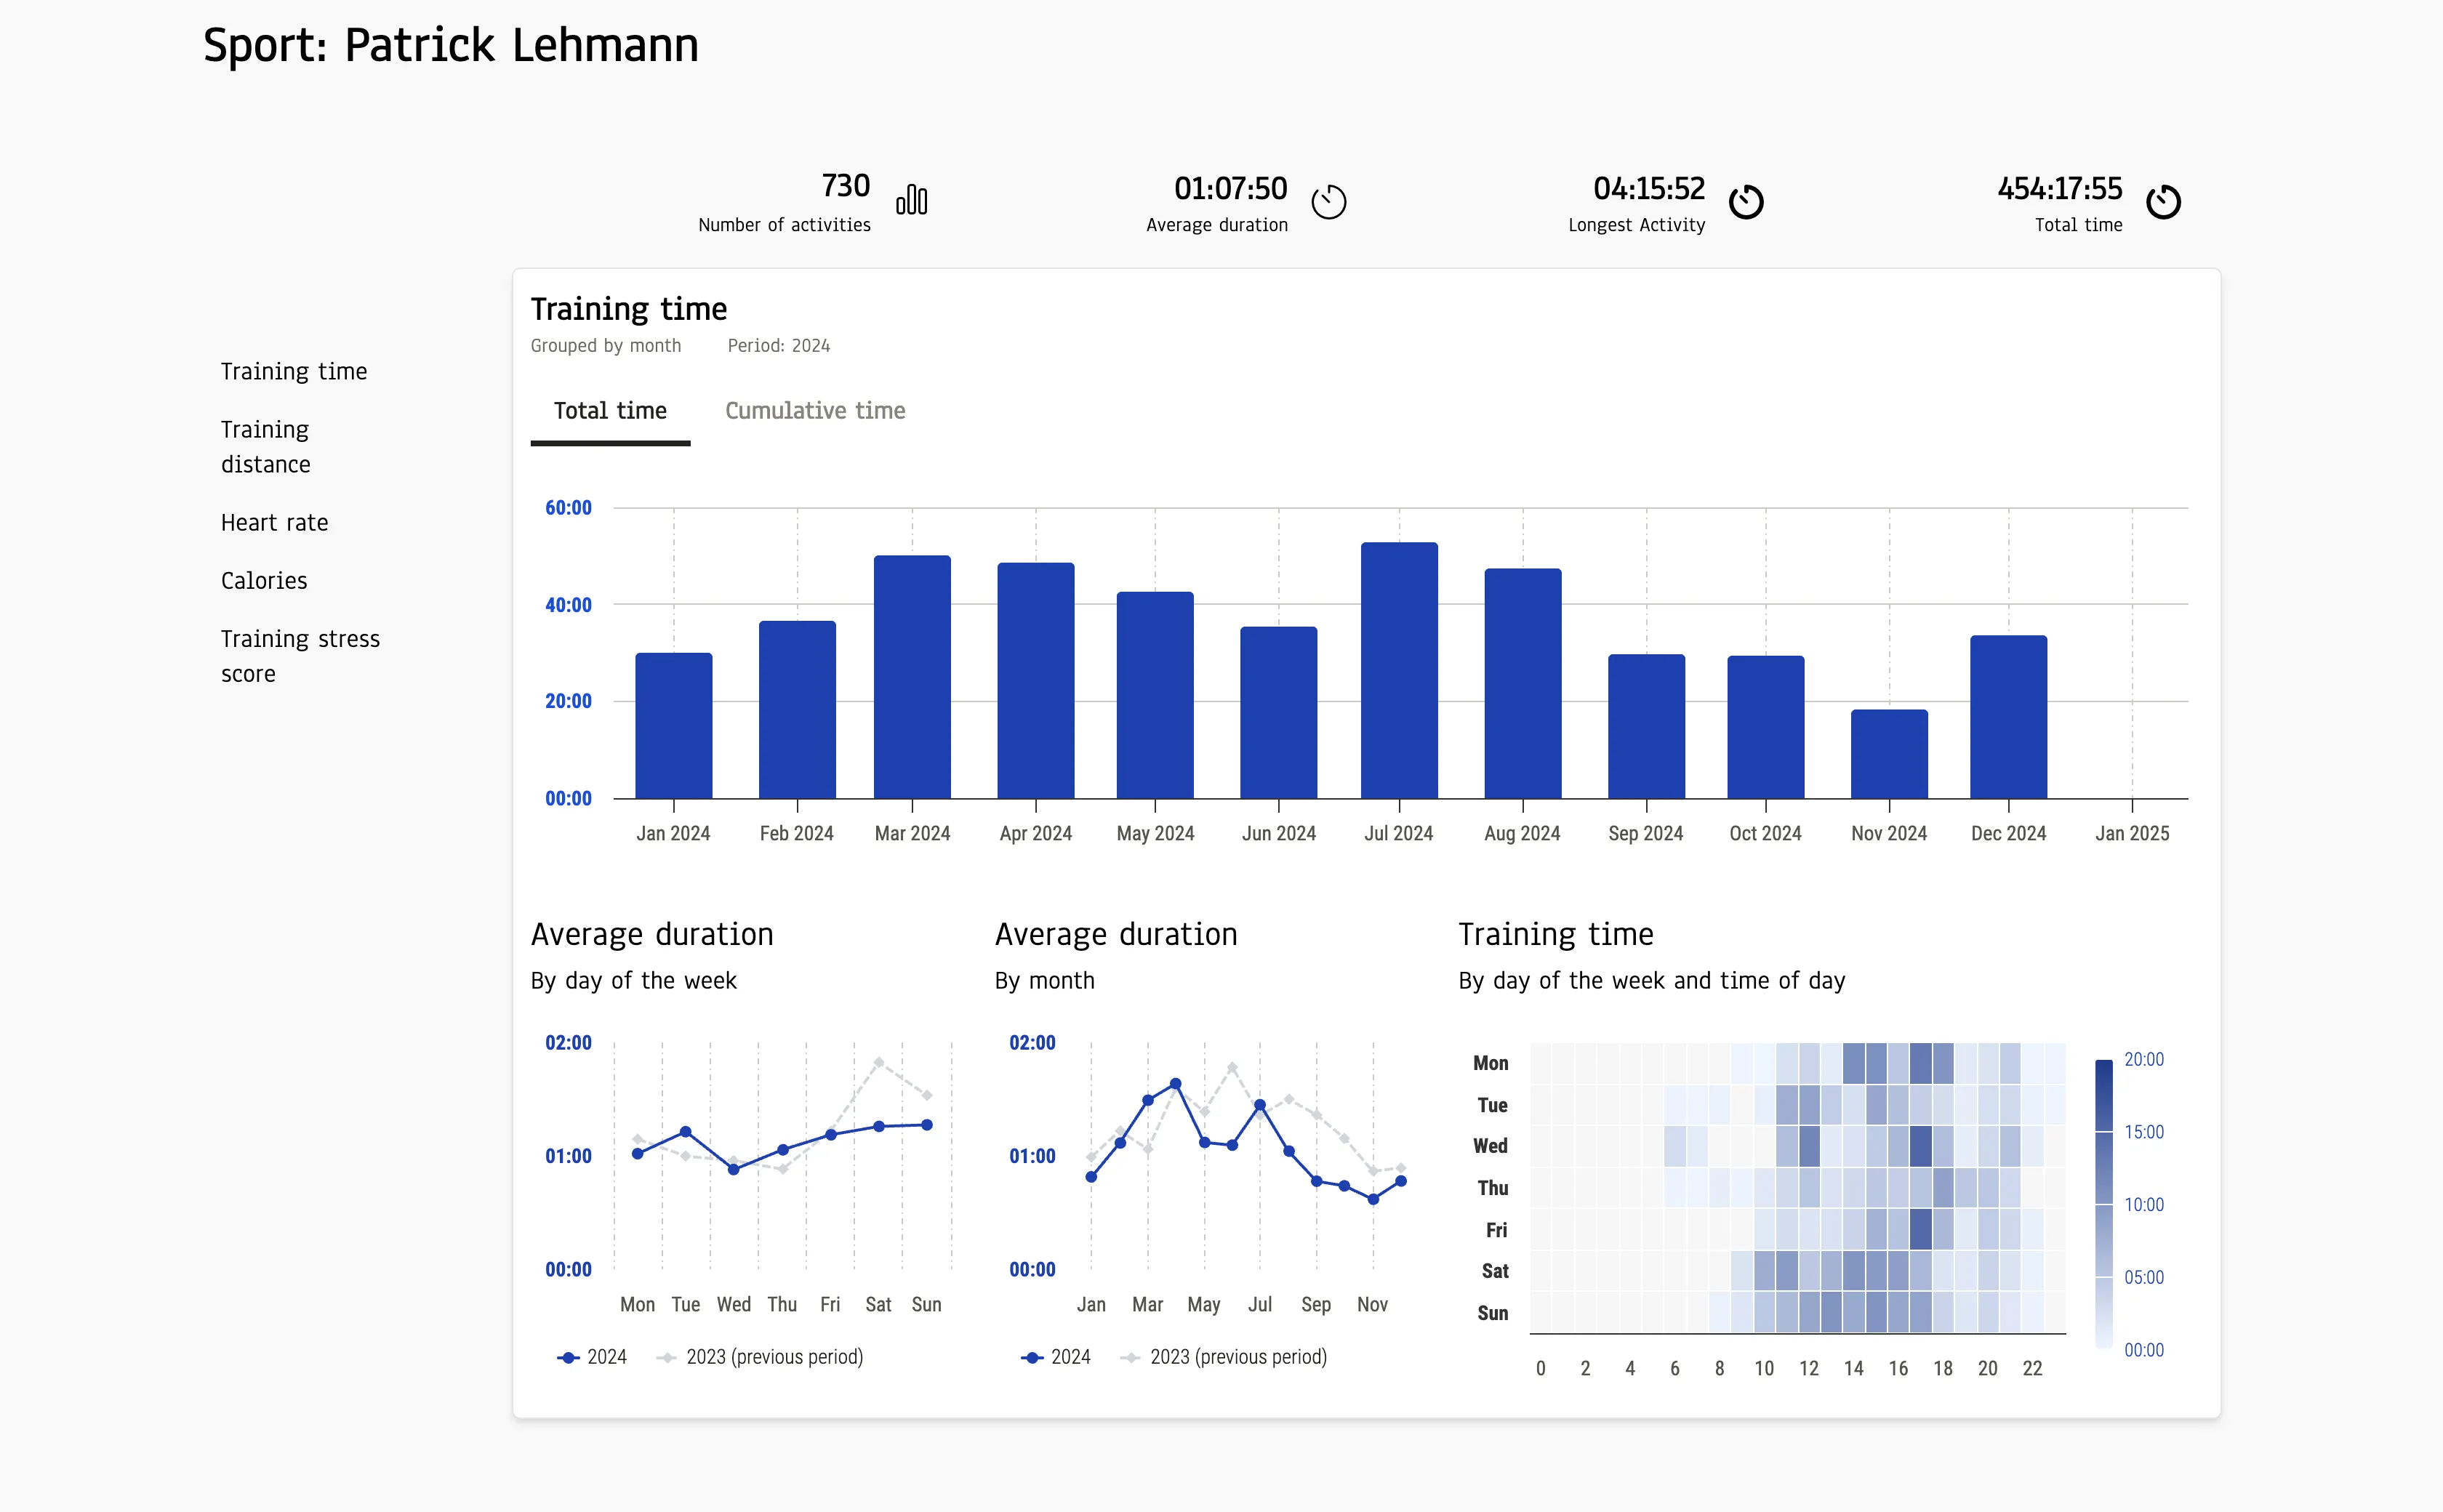Select the Total time tab
The width and height of the screenshot is (2443, 1512).
tap(610, 411)
